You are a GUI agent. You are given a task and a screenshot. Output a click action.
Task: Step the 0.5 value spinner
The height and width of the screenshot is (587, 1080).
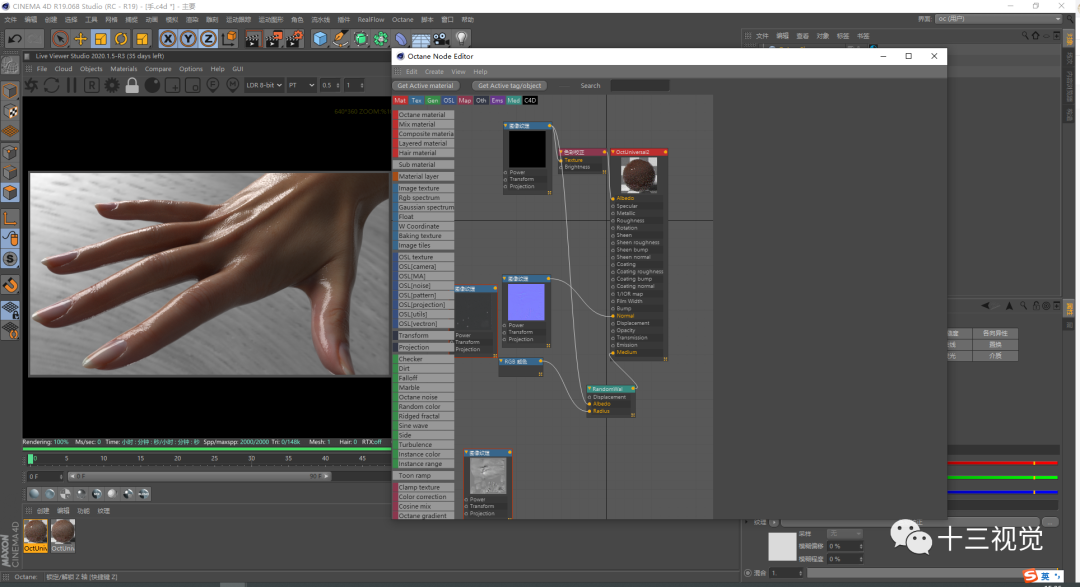(x=338, y=85)
